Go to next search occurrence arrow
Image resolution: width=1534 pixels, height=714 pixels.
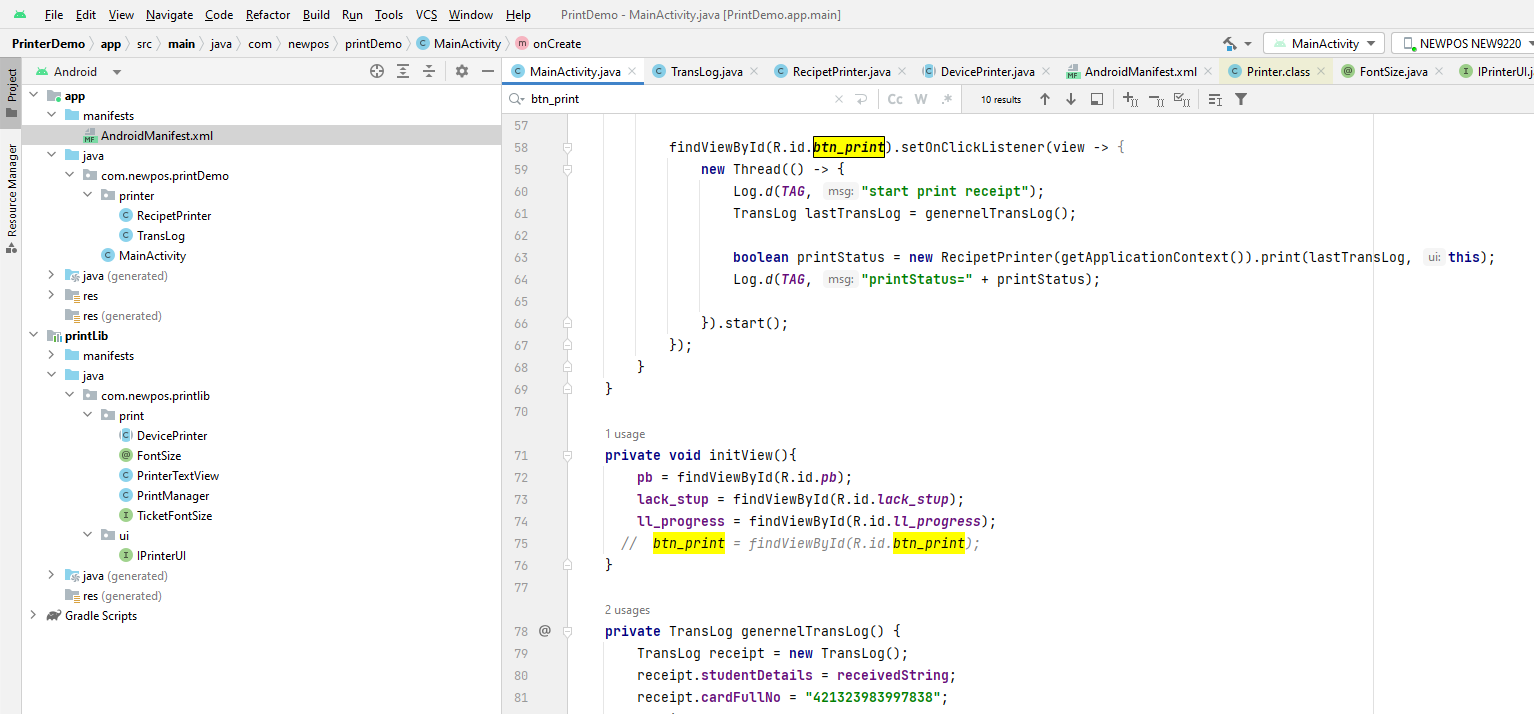point(1071,99)
